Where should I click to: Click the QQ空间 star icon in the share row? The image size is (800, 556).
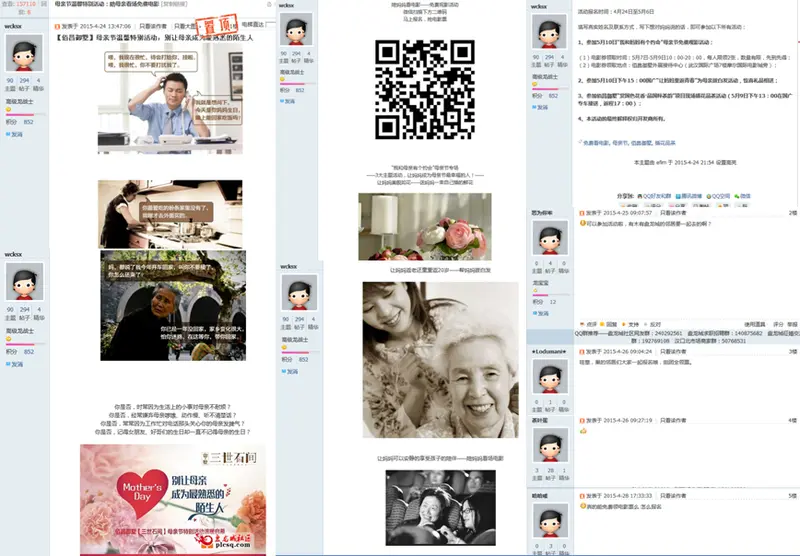point(709,196)
